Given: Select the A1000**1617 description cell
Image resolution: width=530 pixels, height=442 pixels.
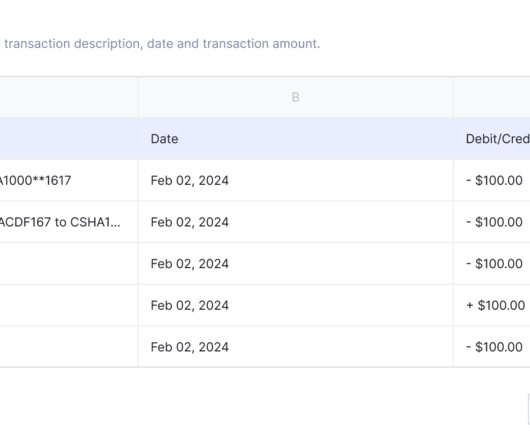Looking at the screenshot, I should pyautogui.click(x=69, y=180).
